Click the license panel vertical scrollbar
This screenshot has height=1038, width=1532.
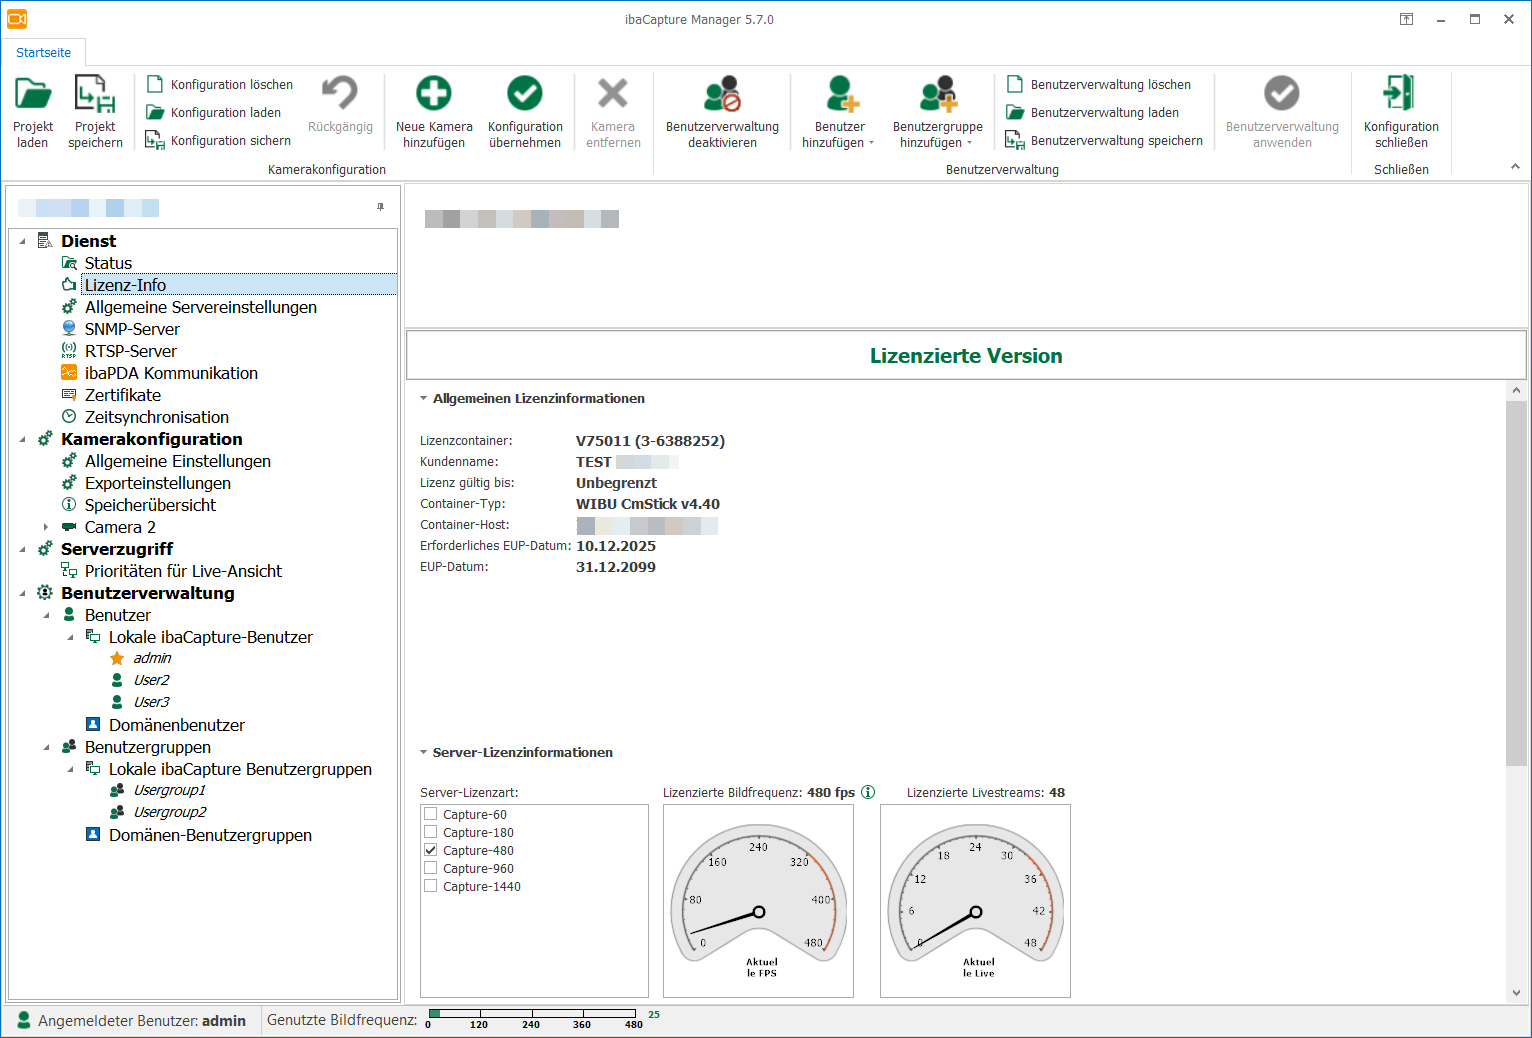pos(1516,584)
